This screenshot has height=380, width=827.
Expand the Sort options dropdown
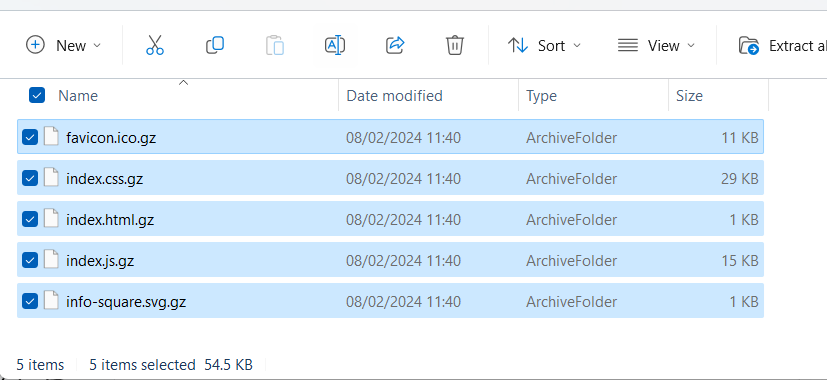pyautogui.click(x=544, y=45)
